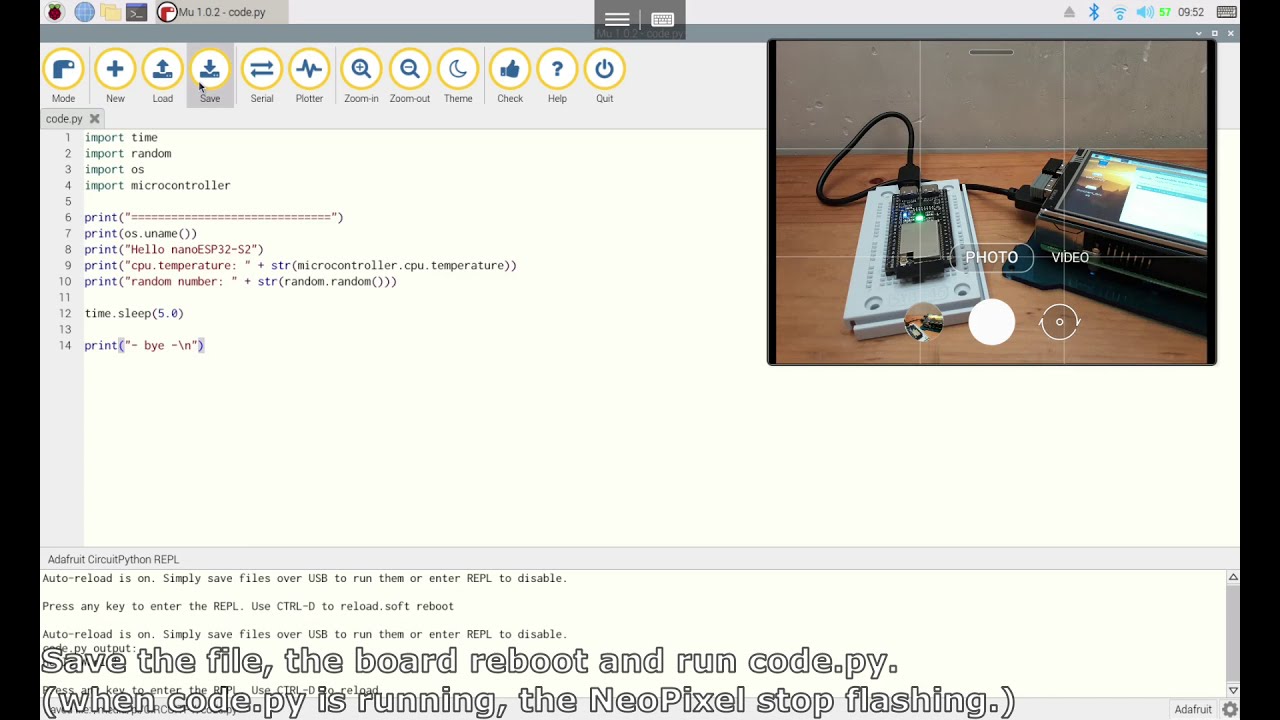The image size is (1280, 720).
Task: Open the terminal from the taskbar
Action: click(137, 12)
